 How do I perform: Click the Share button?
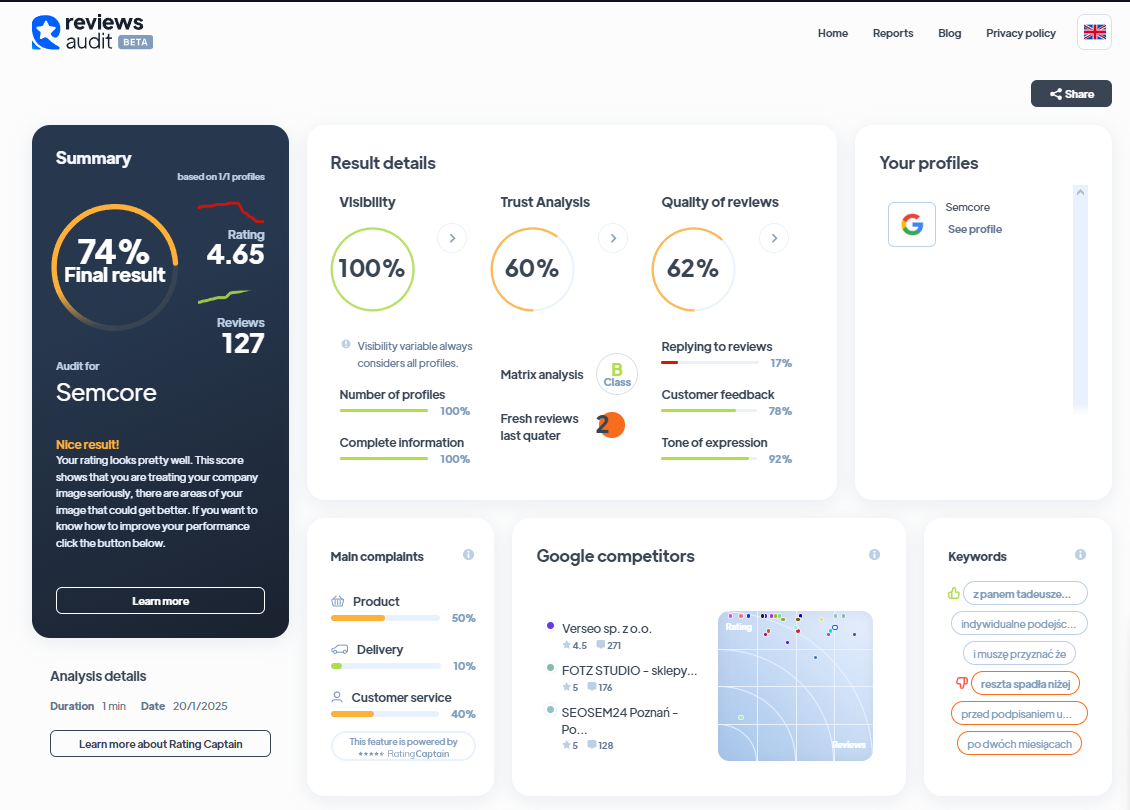[1071, 94]
